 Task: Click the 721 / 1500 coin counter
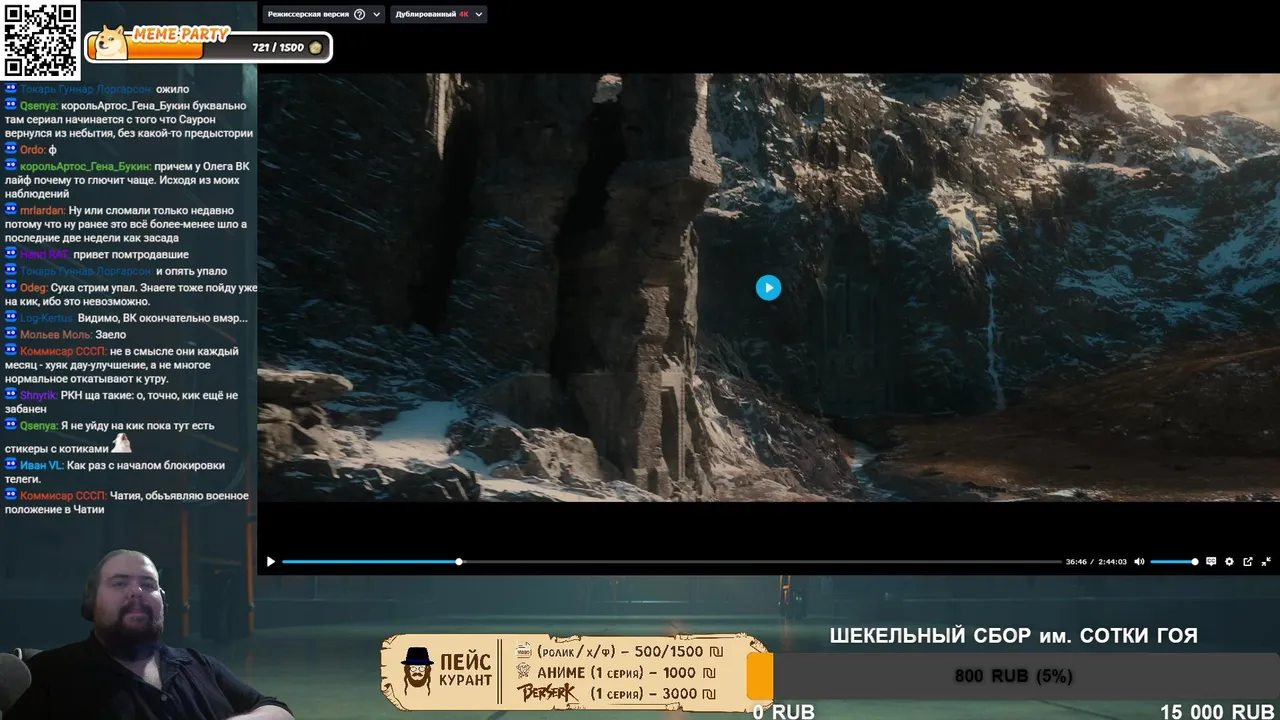pyautogui.click(x=287, y=47)
